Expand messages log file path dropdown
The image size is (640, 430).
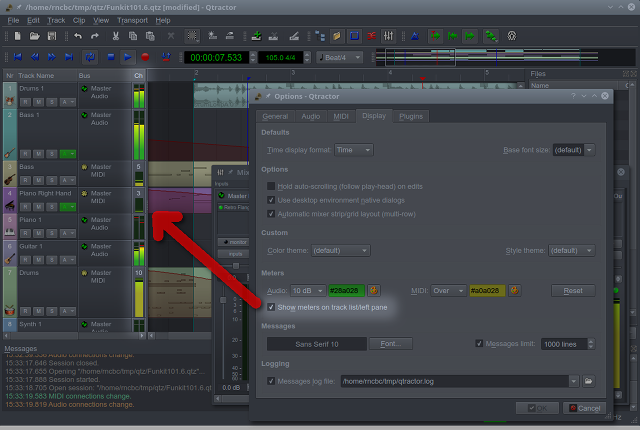[x=573, y=381]
